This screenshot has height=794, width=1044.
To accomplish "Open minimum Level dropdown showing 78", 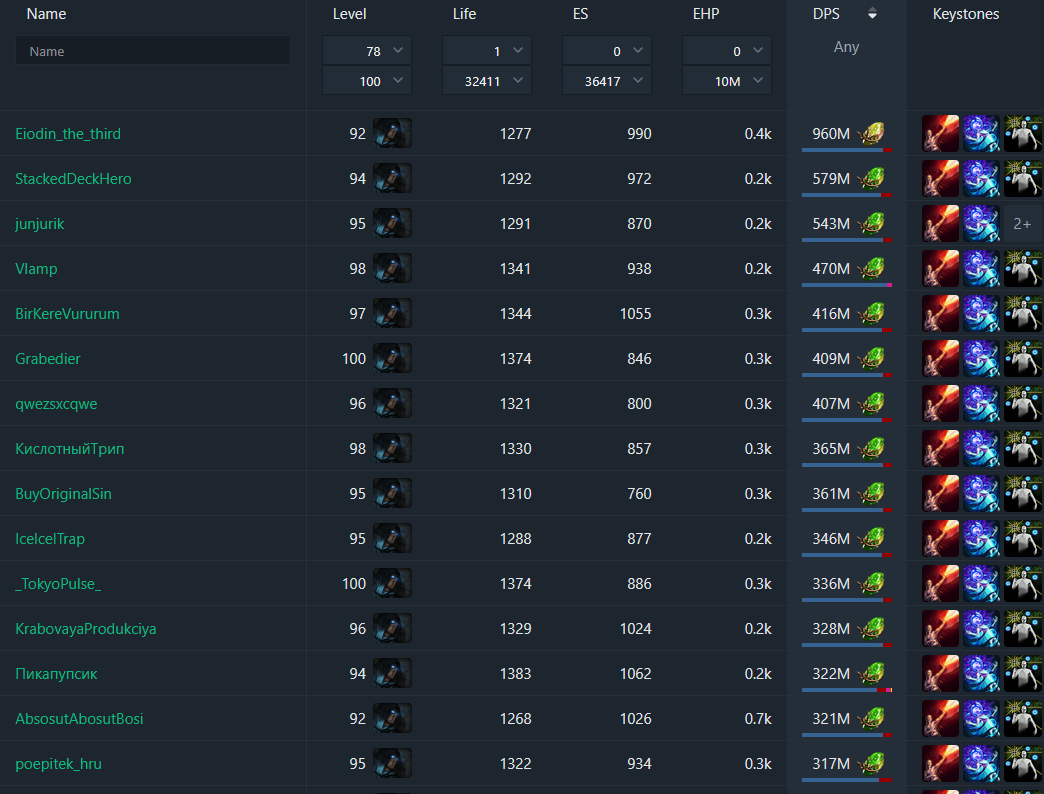I will pyautogui.click(x=367, y=51).
